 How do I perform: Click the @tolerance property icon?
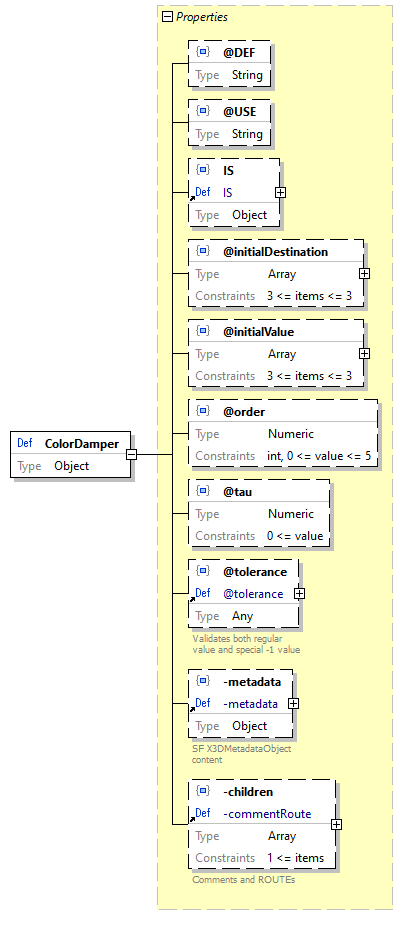pos(203,571)
